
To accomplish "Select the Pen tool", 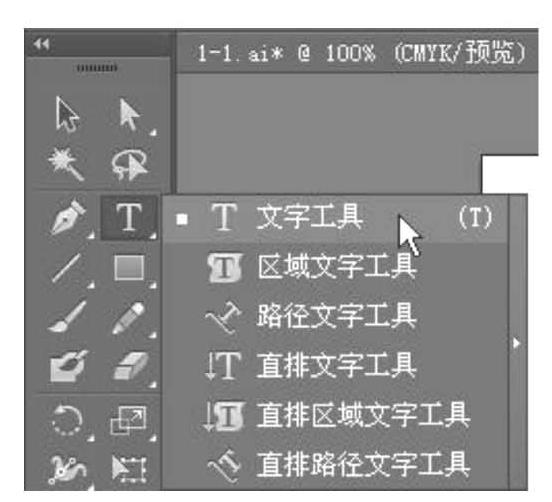I will tap(68, 217).
